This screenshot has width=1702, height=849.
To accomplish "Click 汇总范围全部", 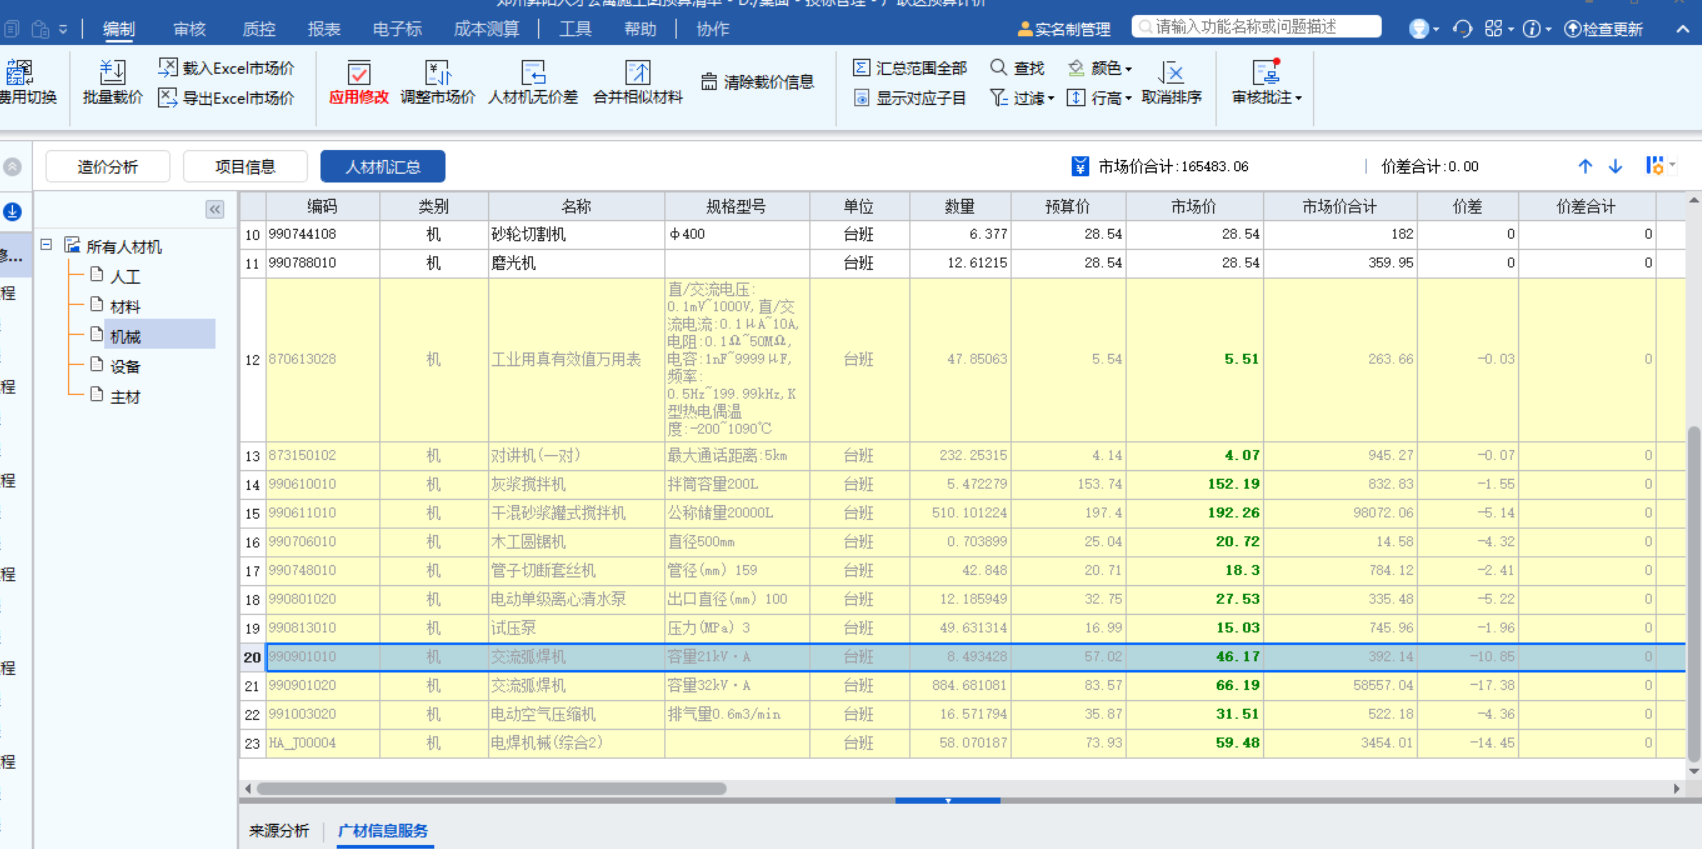I will 910,68.
